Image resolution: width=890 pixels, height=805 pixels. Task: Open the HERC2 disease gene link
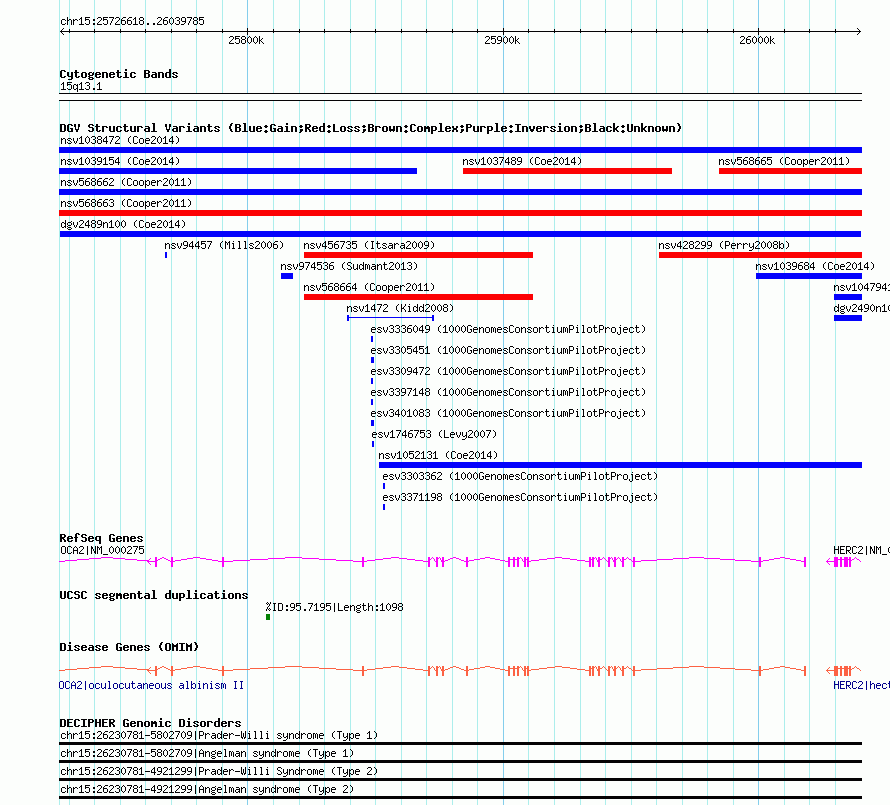point(861,685)
